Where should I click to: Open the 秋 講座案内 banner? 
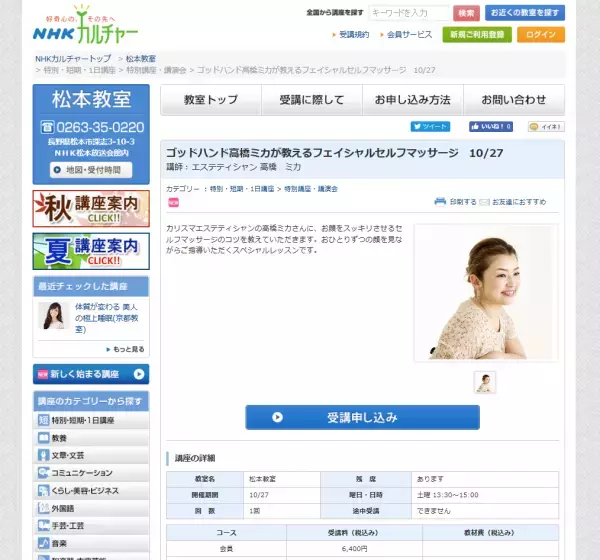tap(91, 209)
